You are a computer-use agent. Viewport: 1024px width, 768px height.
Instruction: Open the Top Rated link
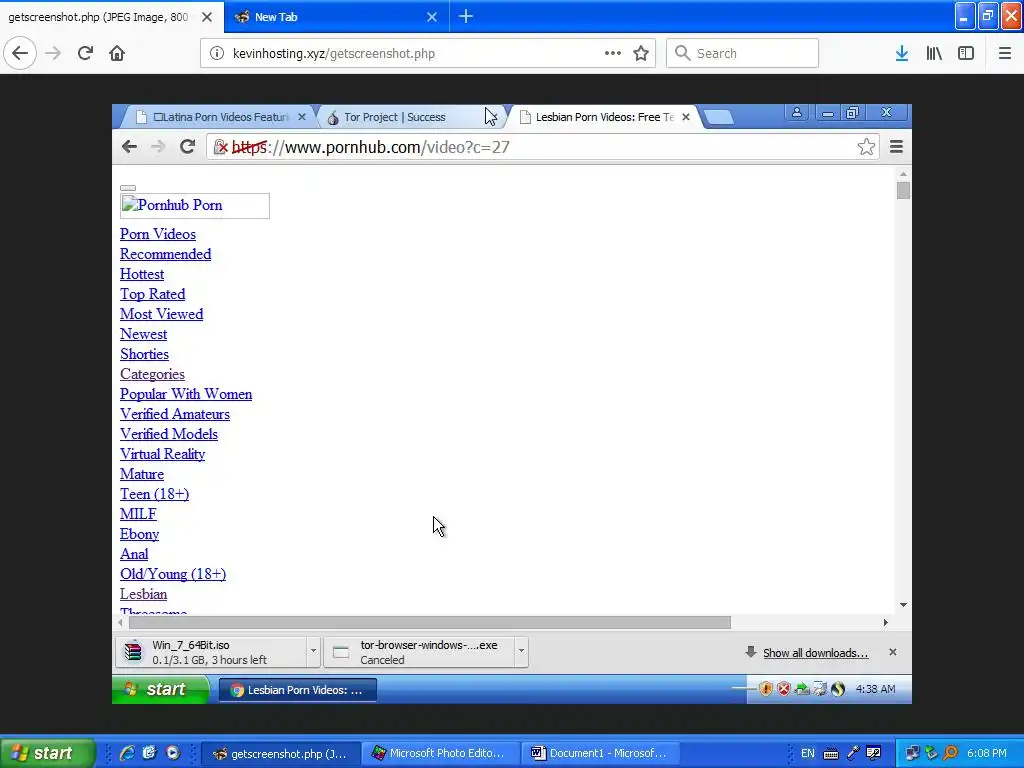coord(152,294)
